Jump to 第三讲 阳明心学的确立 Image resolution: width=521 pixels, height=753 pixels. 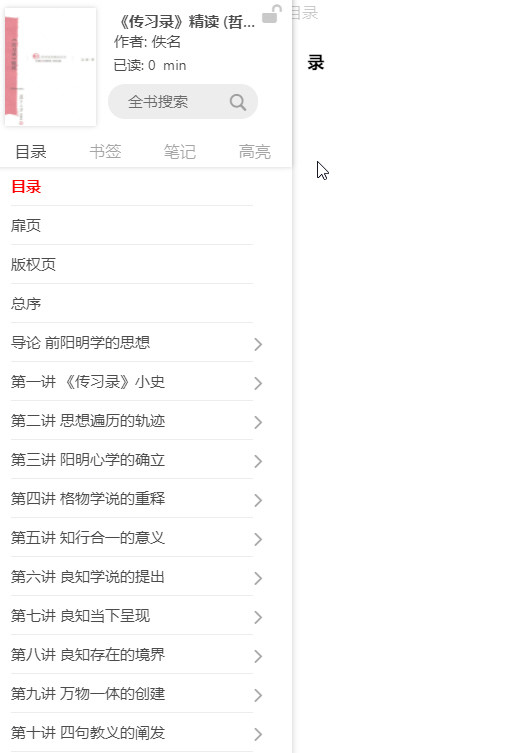(x=132, y=460)
